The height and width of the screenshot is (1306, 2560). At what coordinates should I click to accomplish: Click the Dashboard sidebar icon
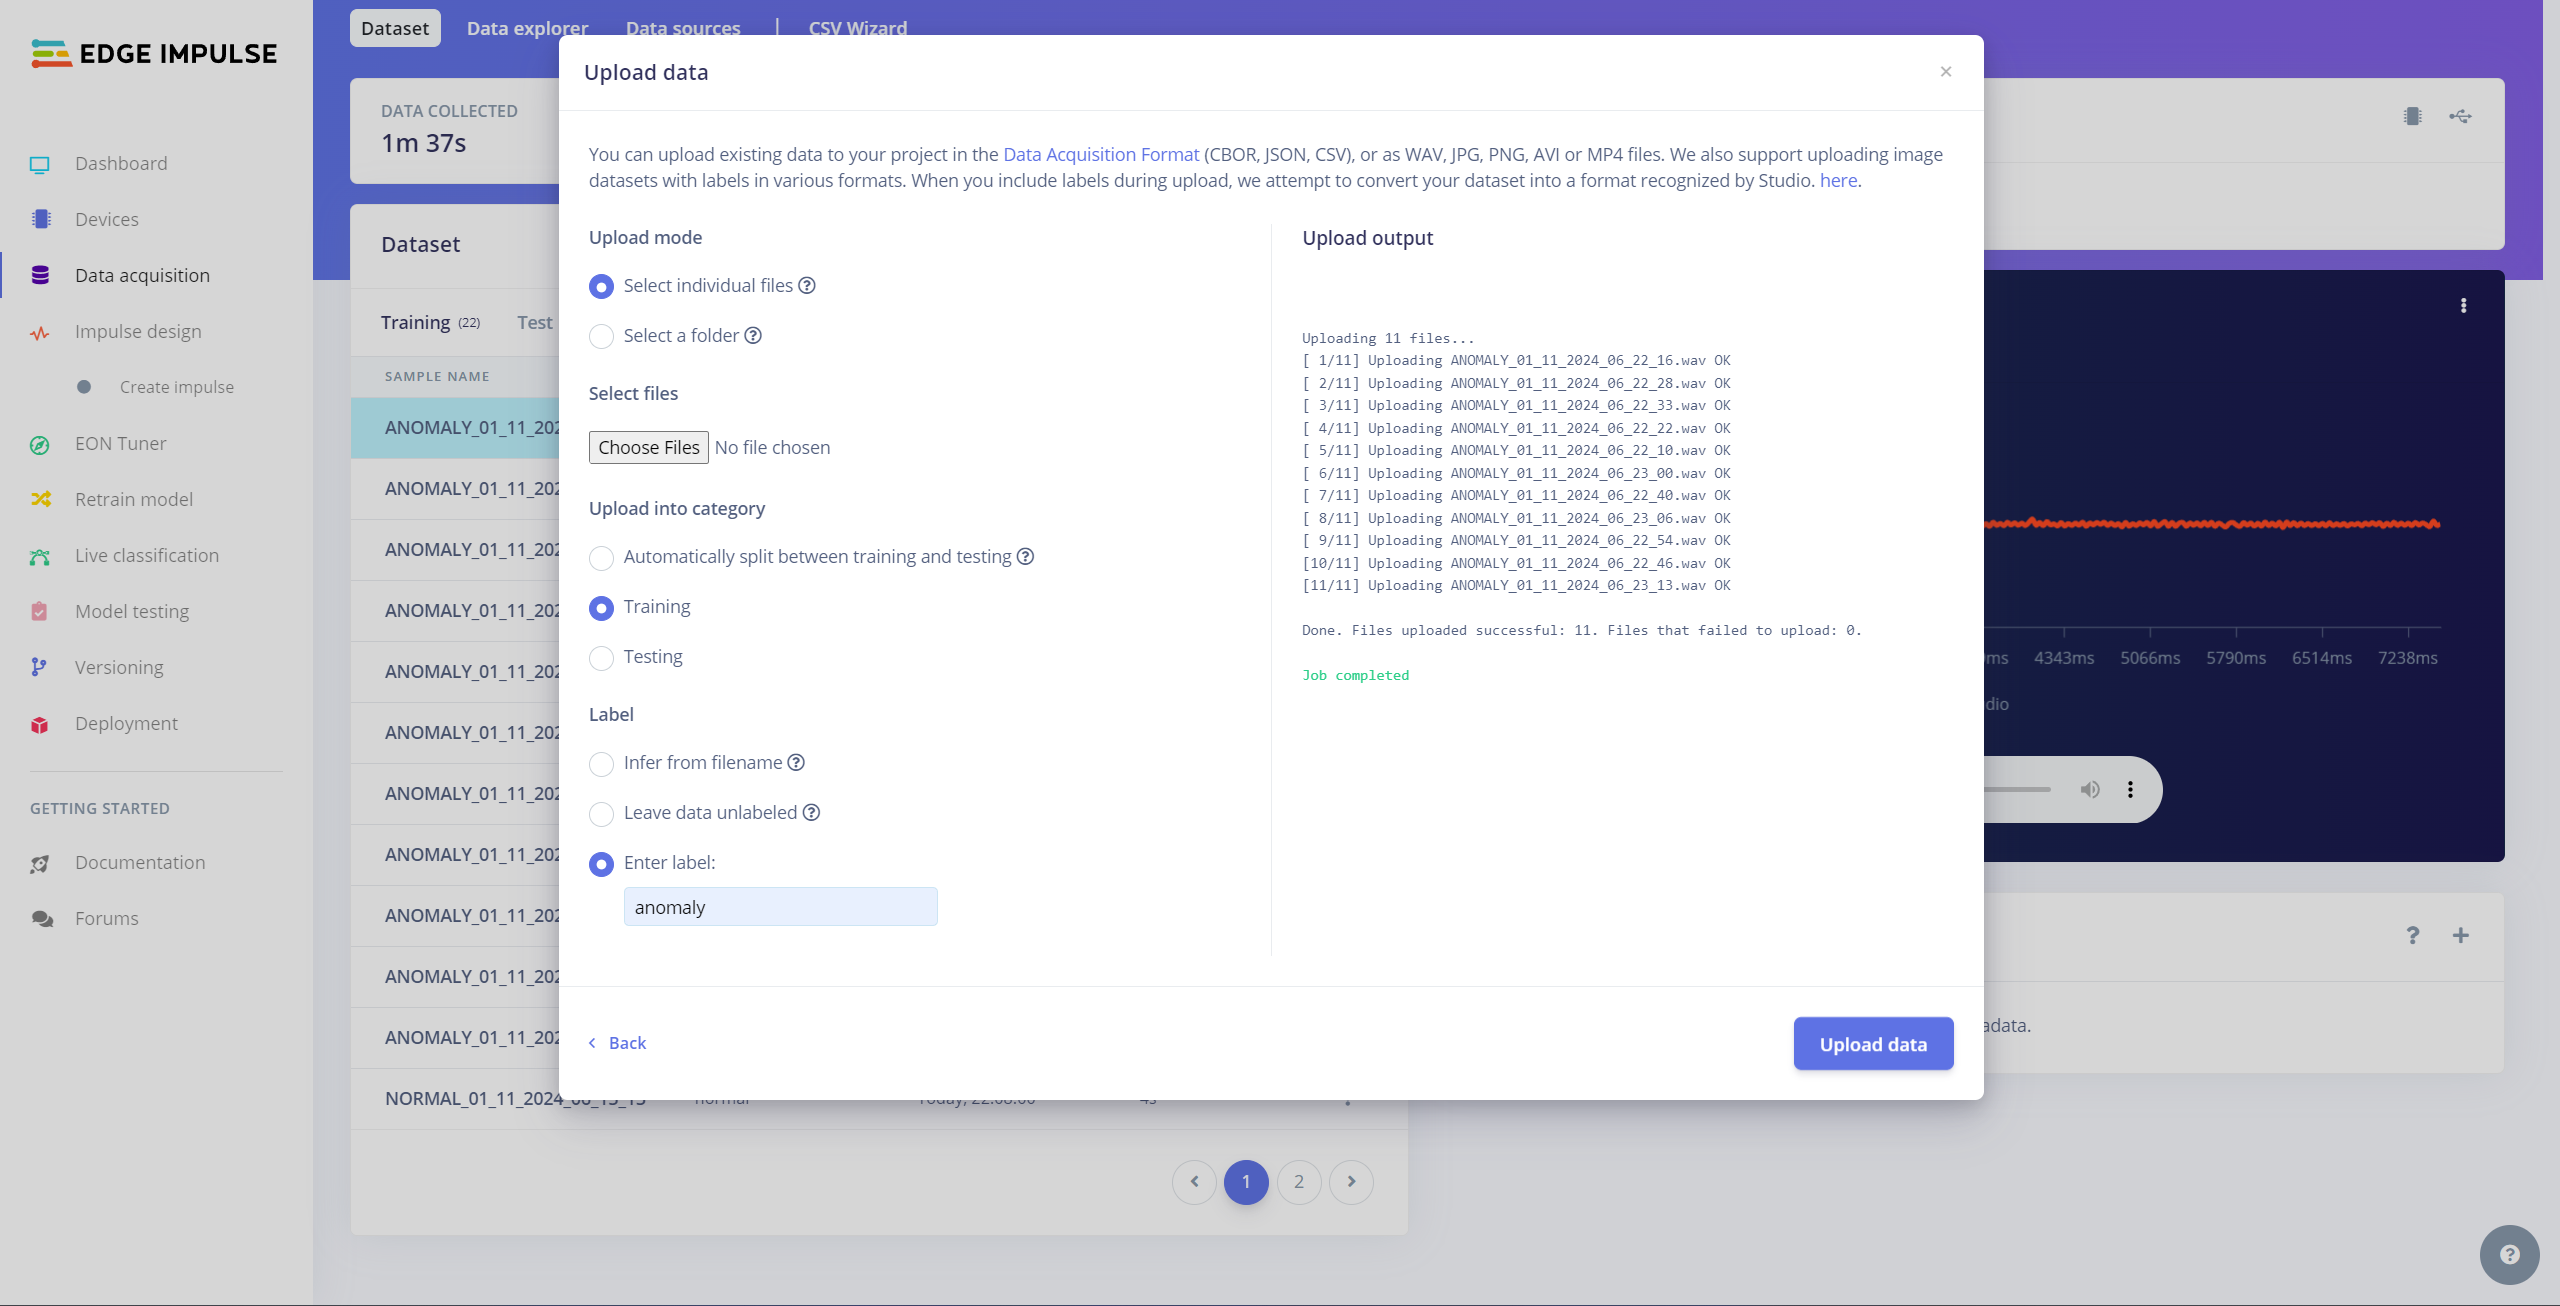(x=42, y=165)
